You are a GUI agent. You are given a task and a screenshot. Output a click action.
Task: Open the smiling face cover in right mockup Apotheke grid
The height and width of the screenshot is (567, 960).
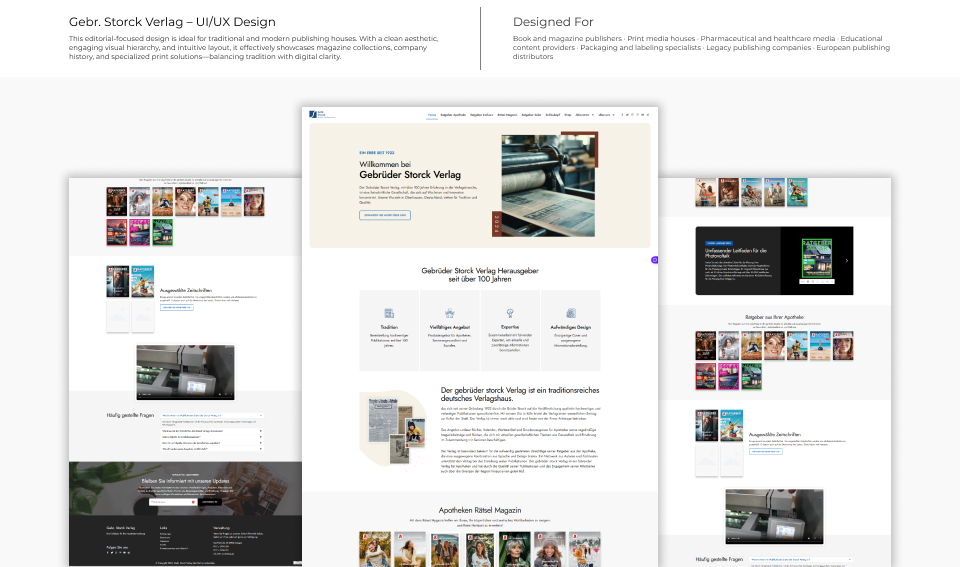[x=774, y=346]
